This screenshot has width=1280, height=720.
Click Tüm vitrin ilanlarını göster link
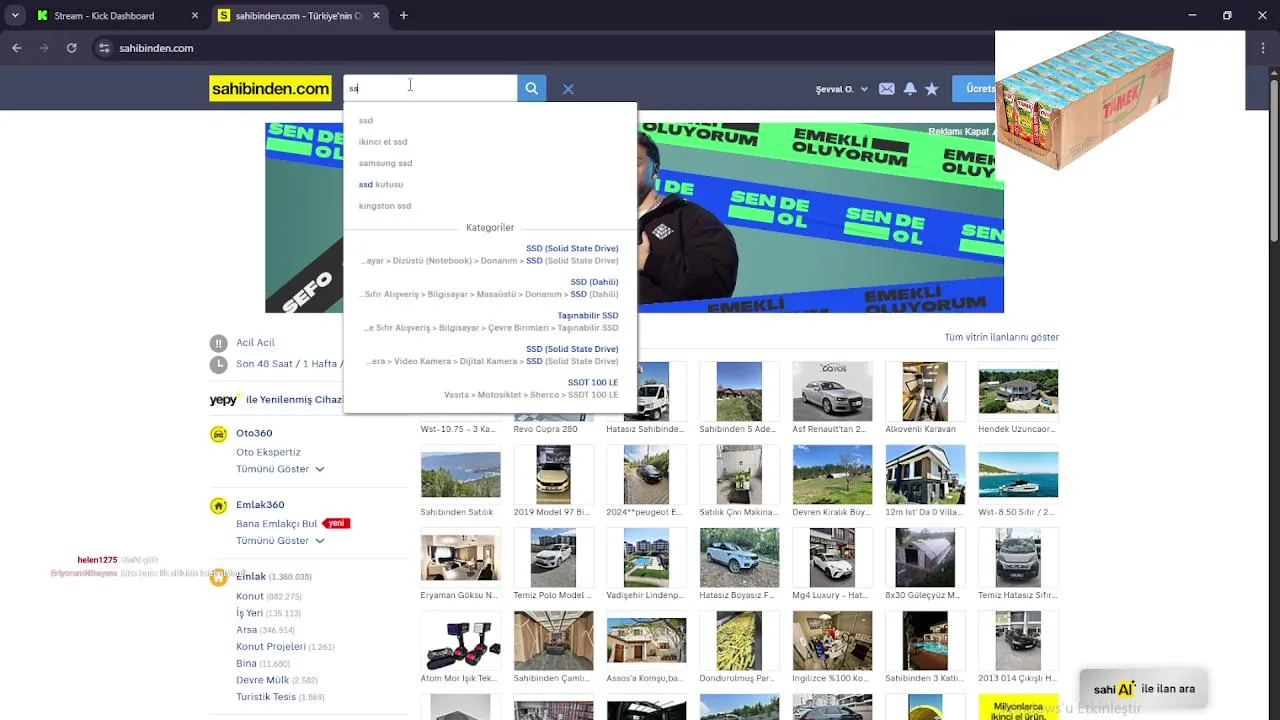1001,338
